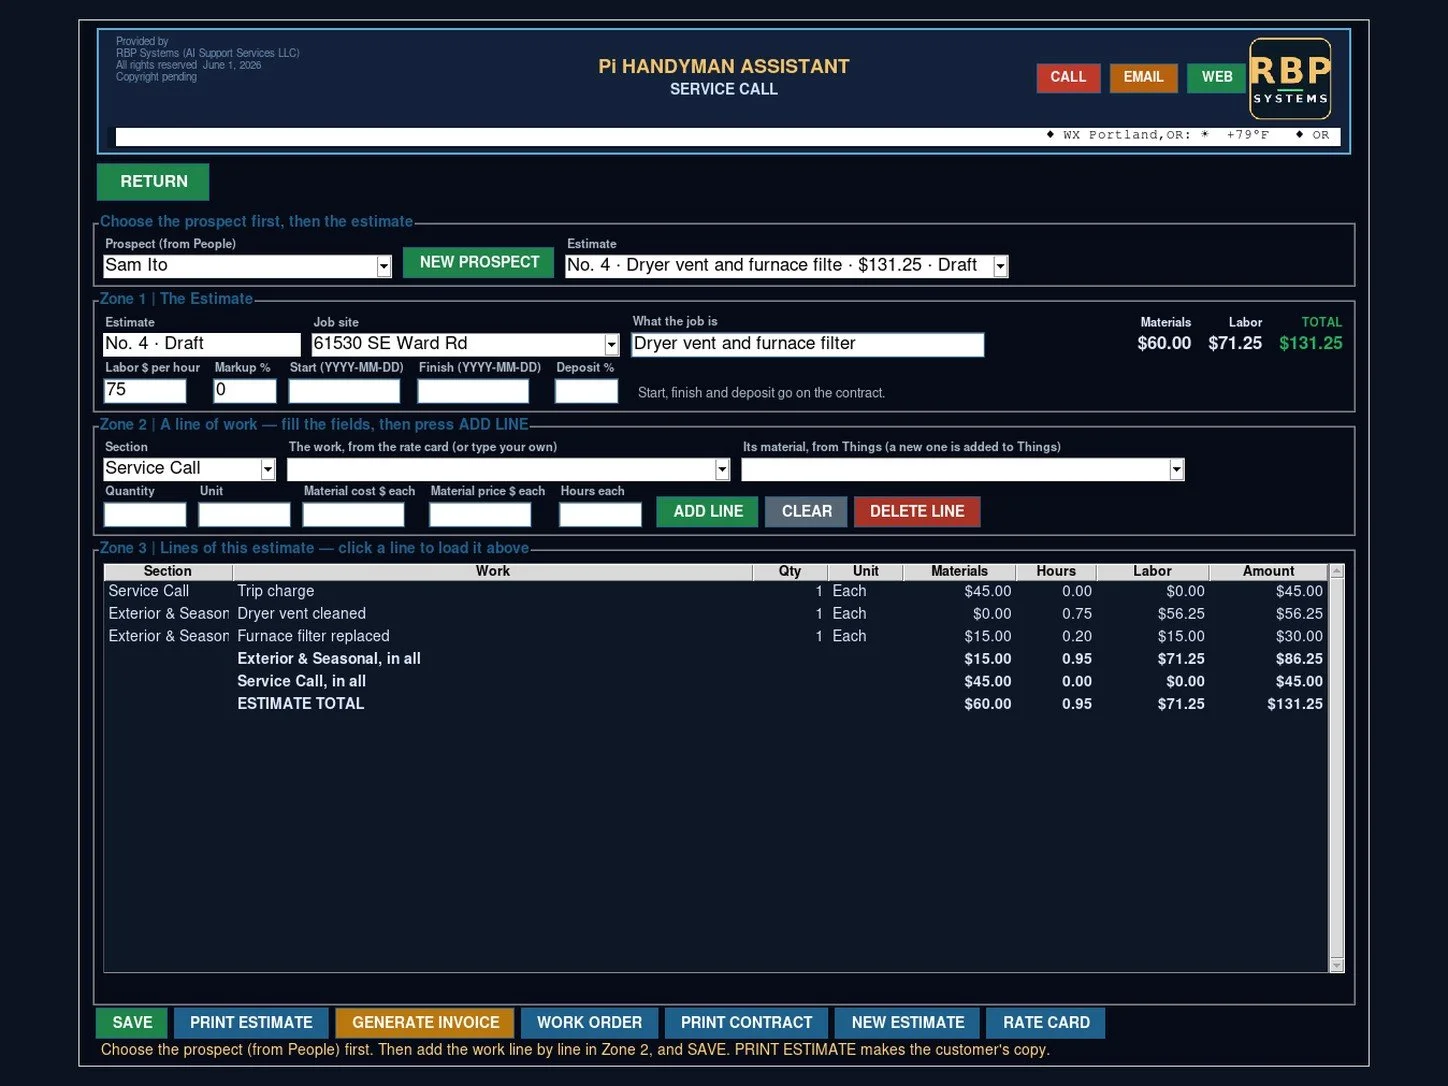Click the Amount column header
Screen dimensions: 1448x1086
(x=1268, y=571)
